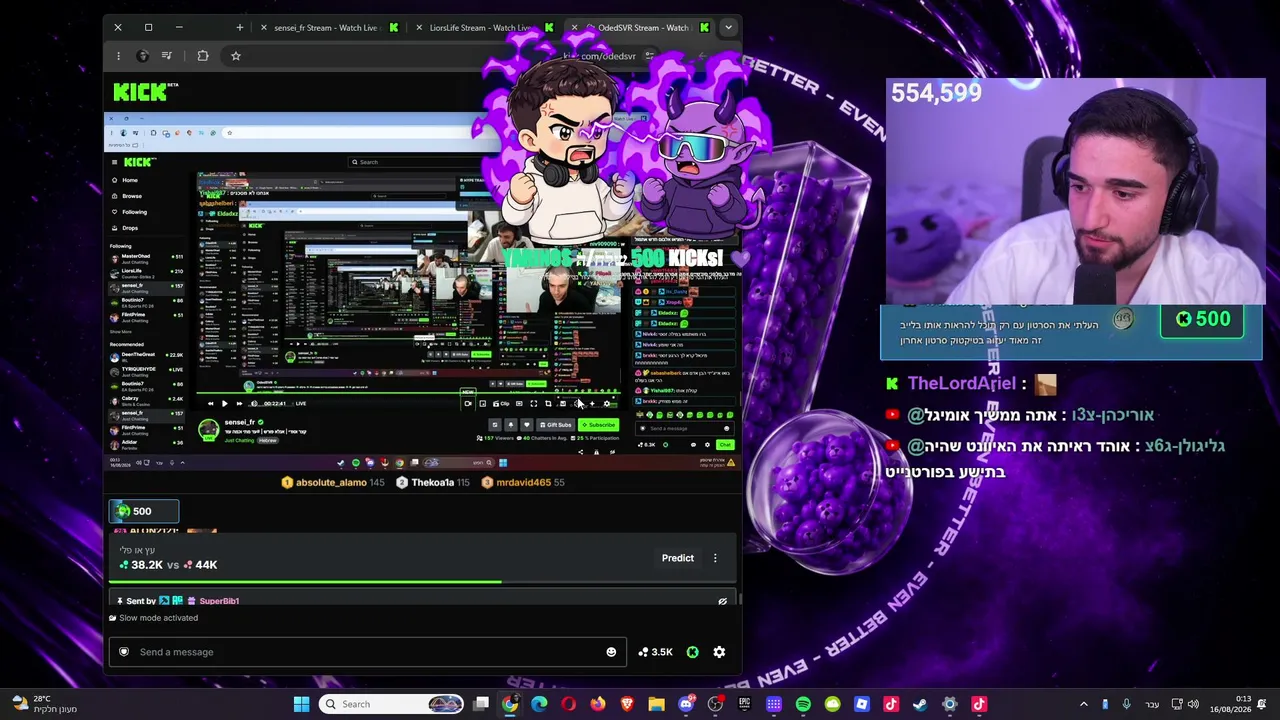Open Spotify from the taskbar
Screen dimensions: 1280x720
(x=803, y=704)
